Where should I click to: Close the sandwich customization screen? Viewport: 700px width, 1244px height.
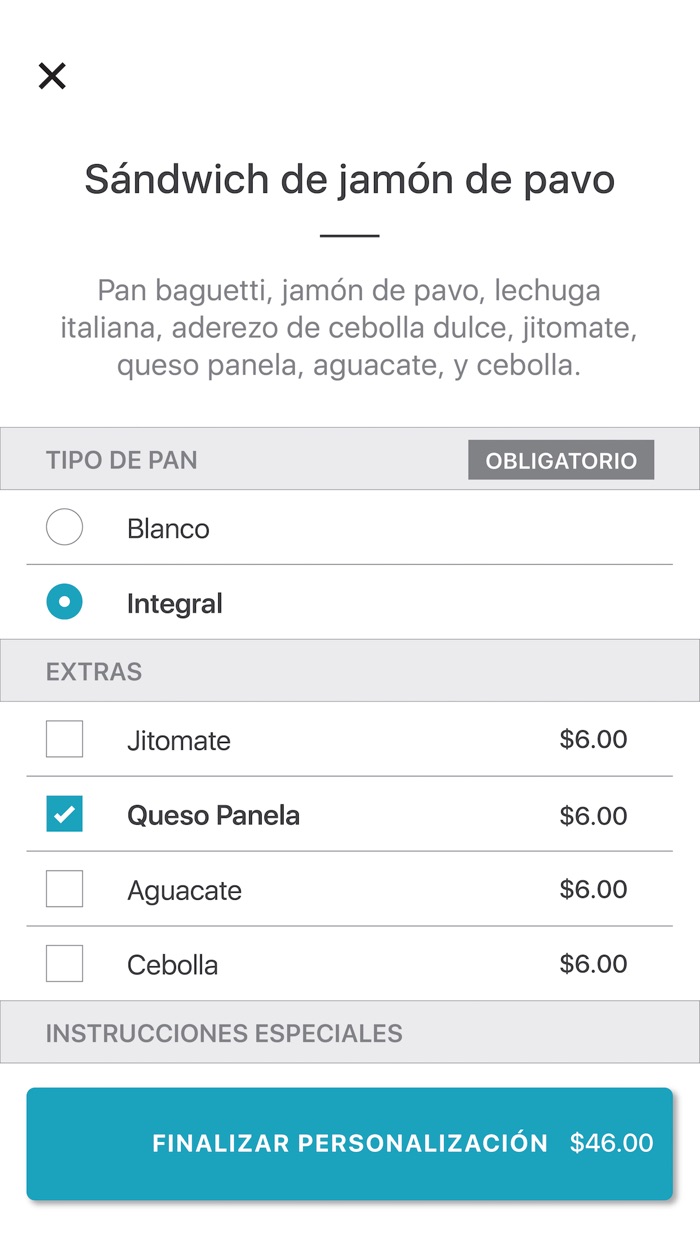[x=52, y=76]
